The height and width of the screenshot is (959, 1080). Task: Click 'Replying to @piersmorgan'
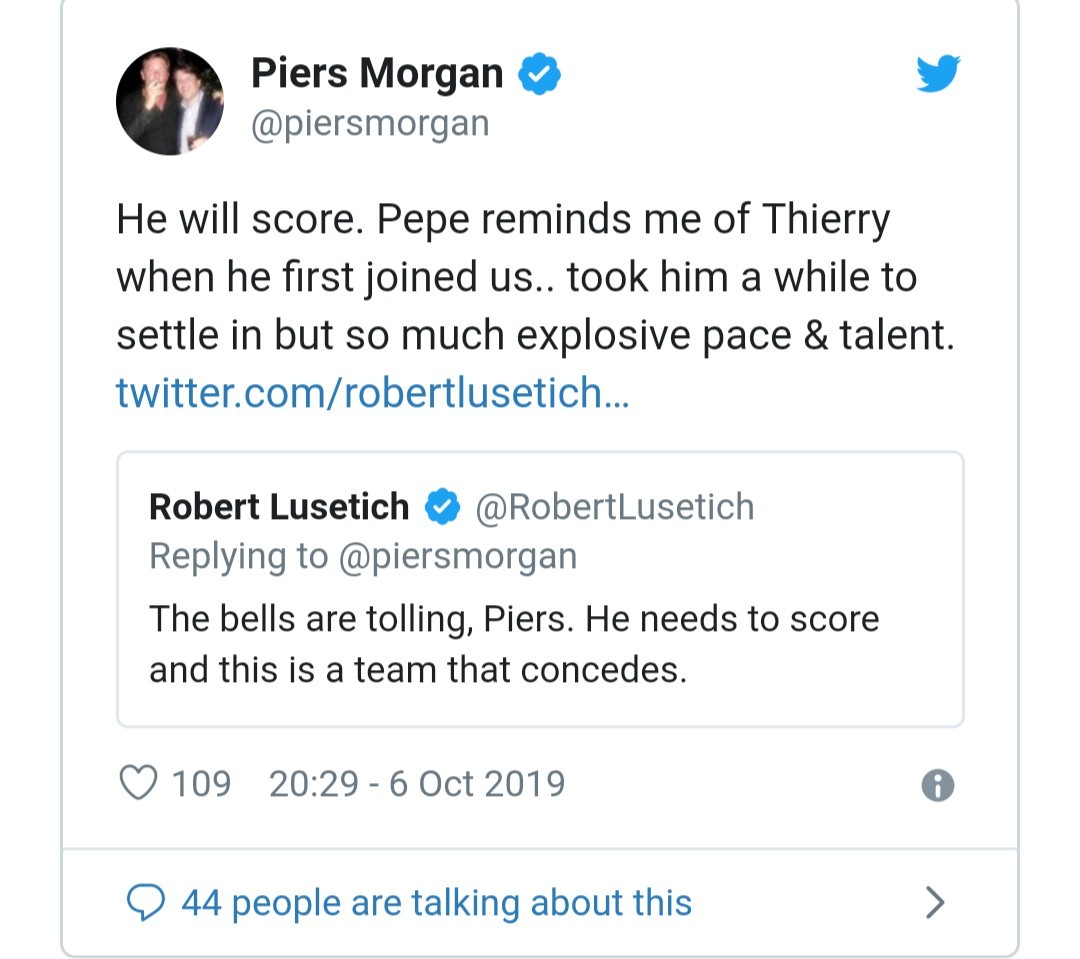pos(363,556)
